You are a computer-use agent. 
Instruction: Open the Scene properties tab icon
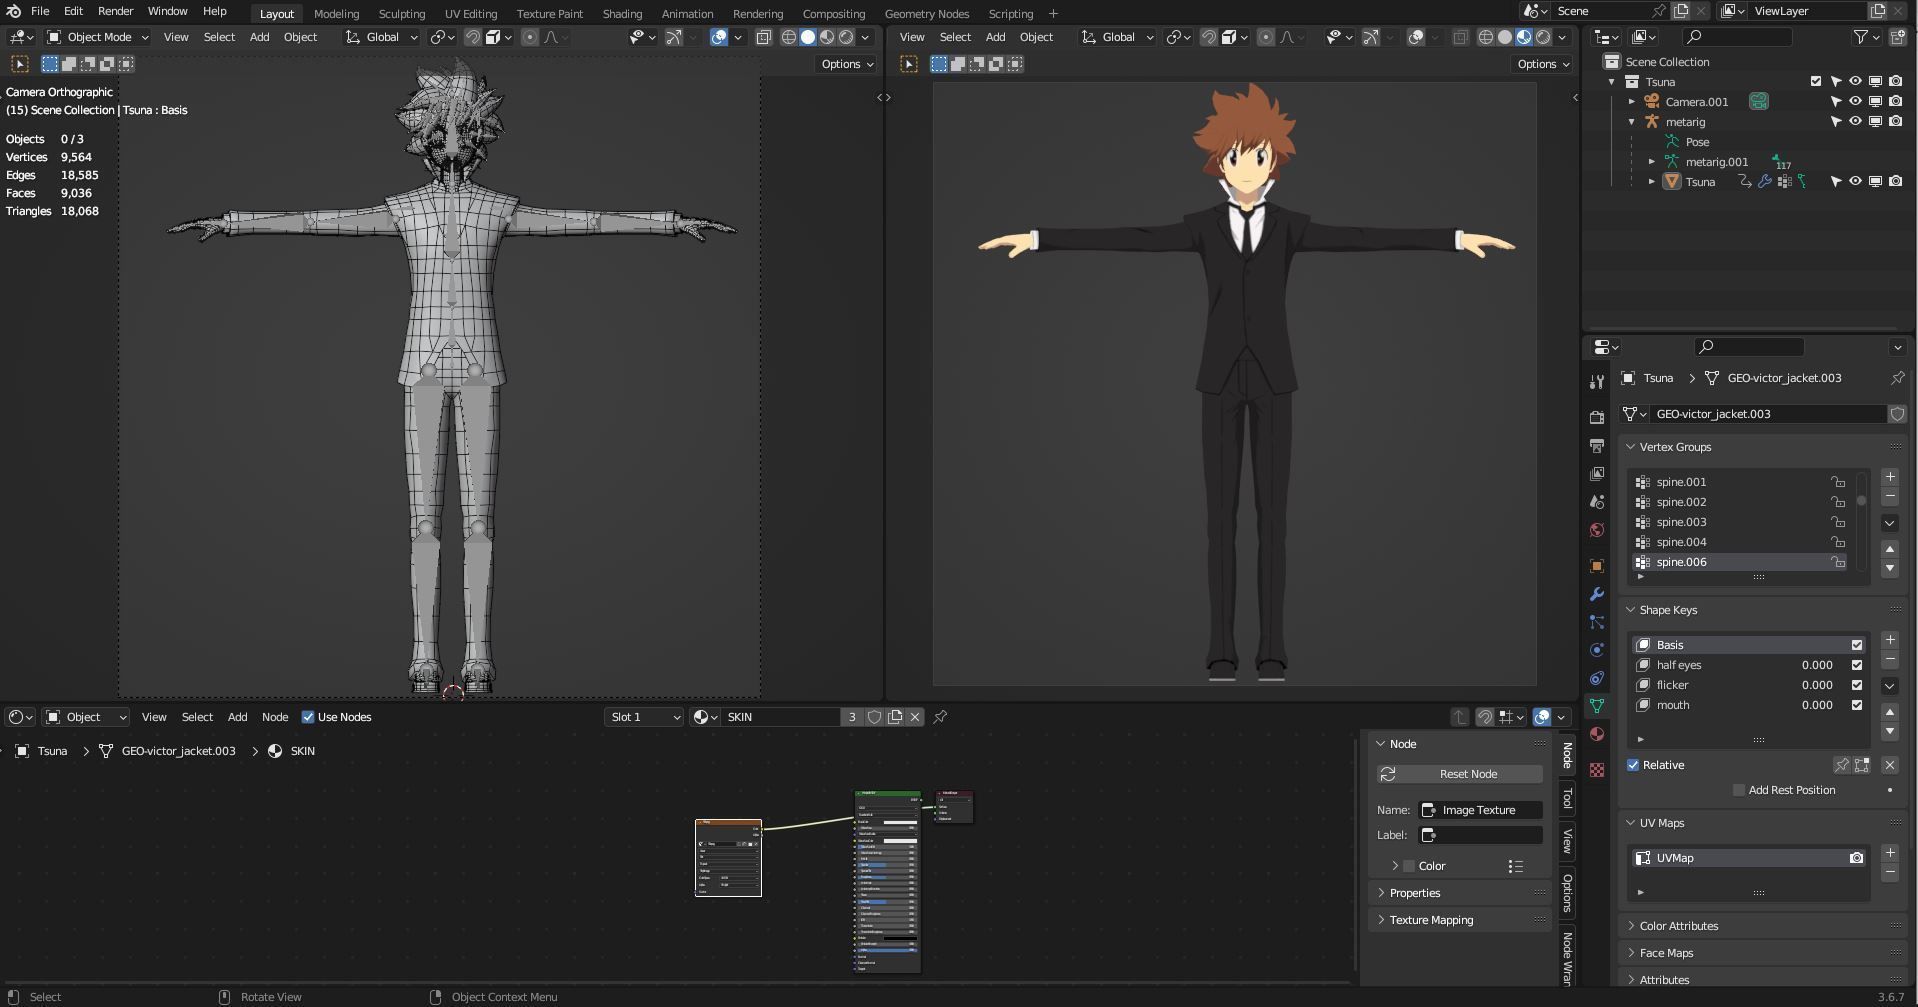(x=1597, y=501)
